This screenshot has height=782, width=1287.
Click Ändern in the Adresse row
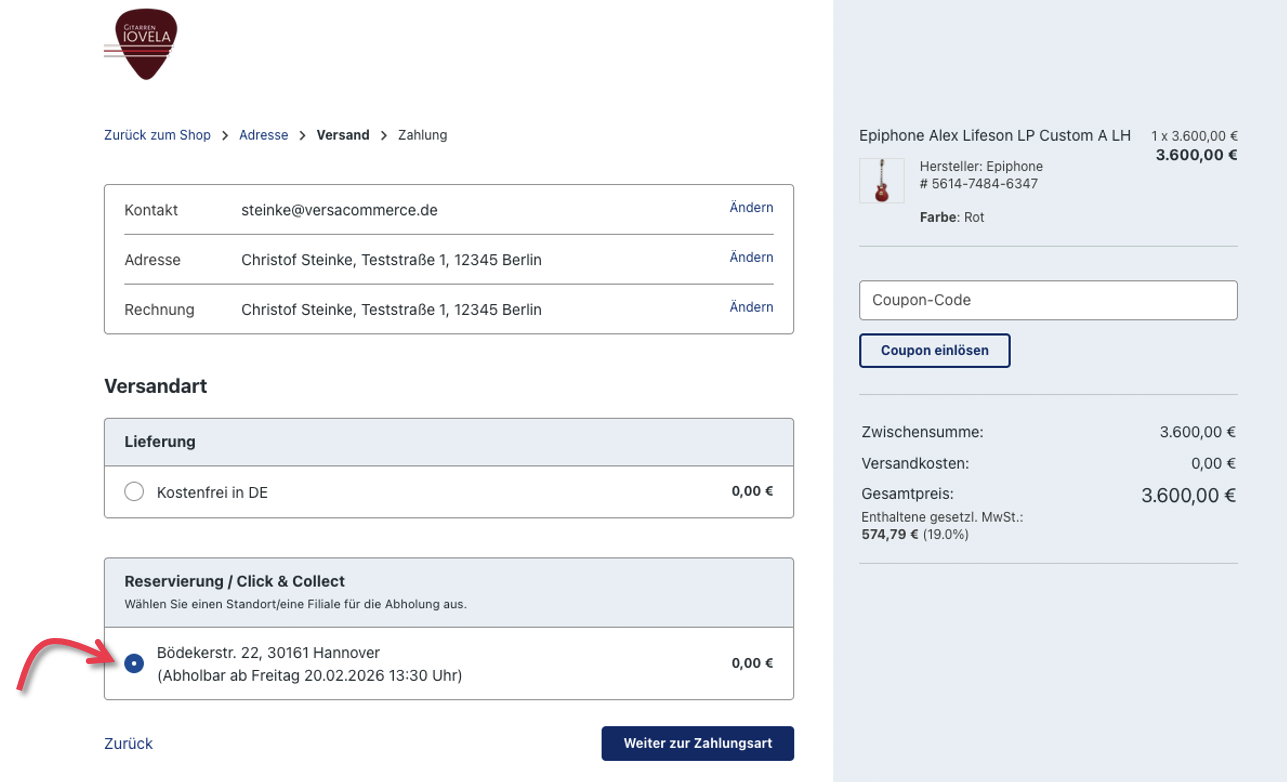tap(751, 258)
